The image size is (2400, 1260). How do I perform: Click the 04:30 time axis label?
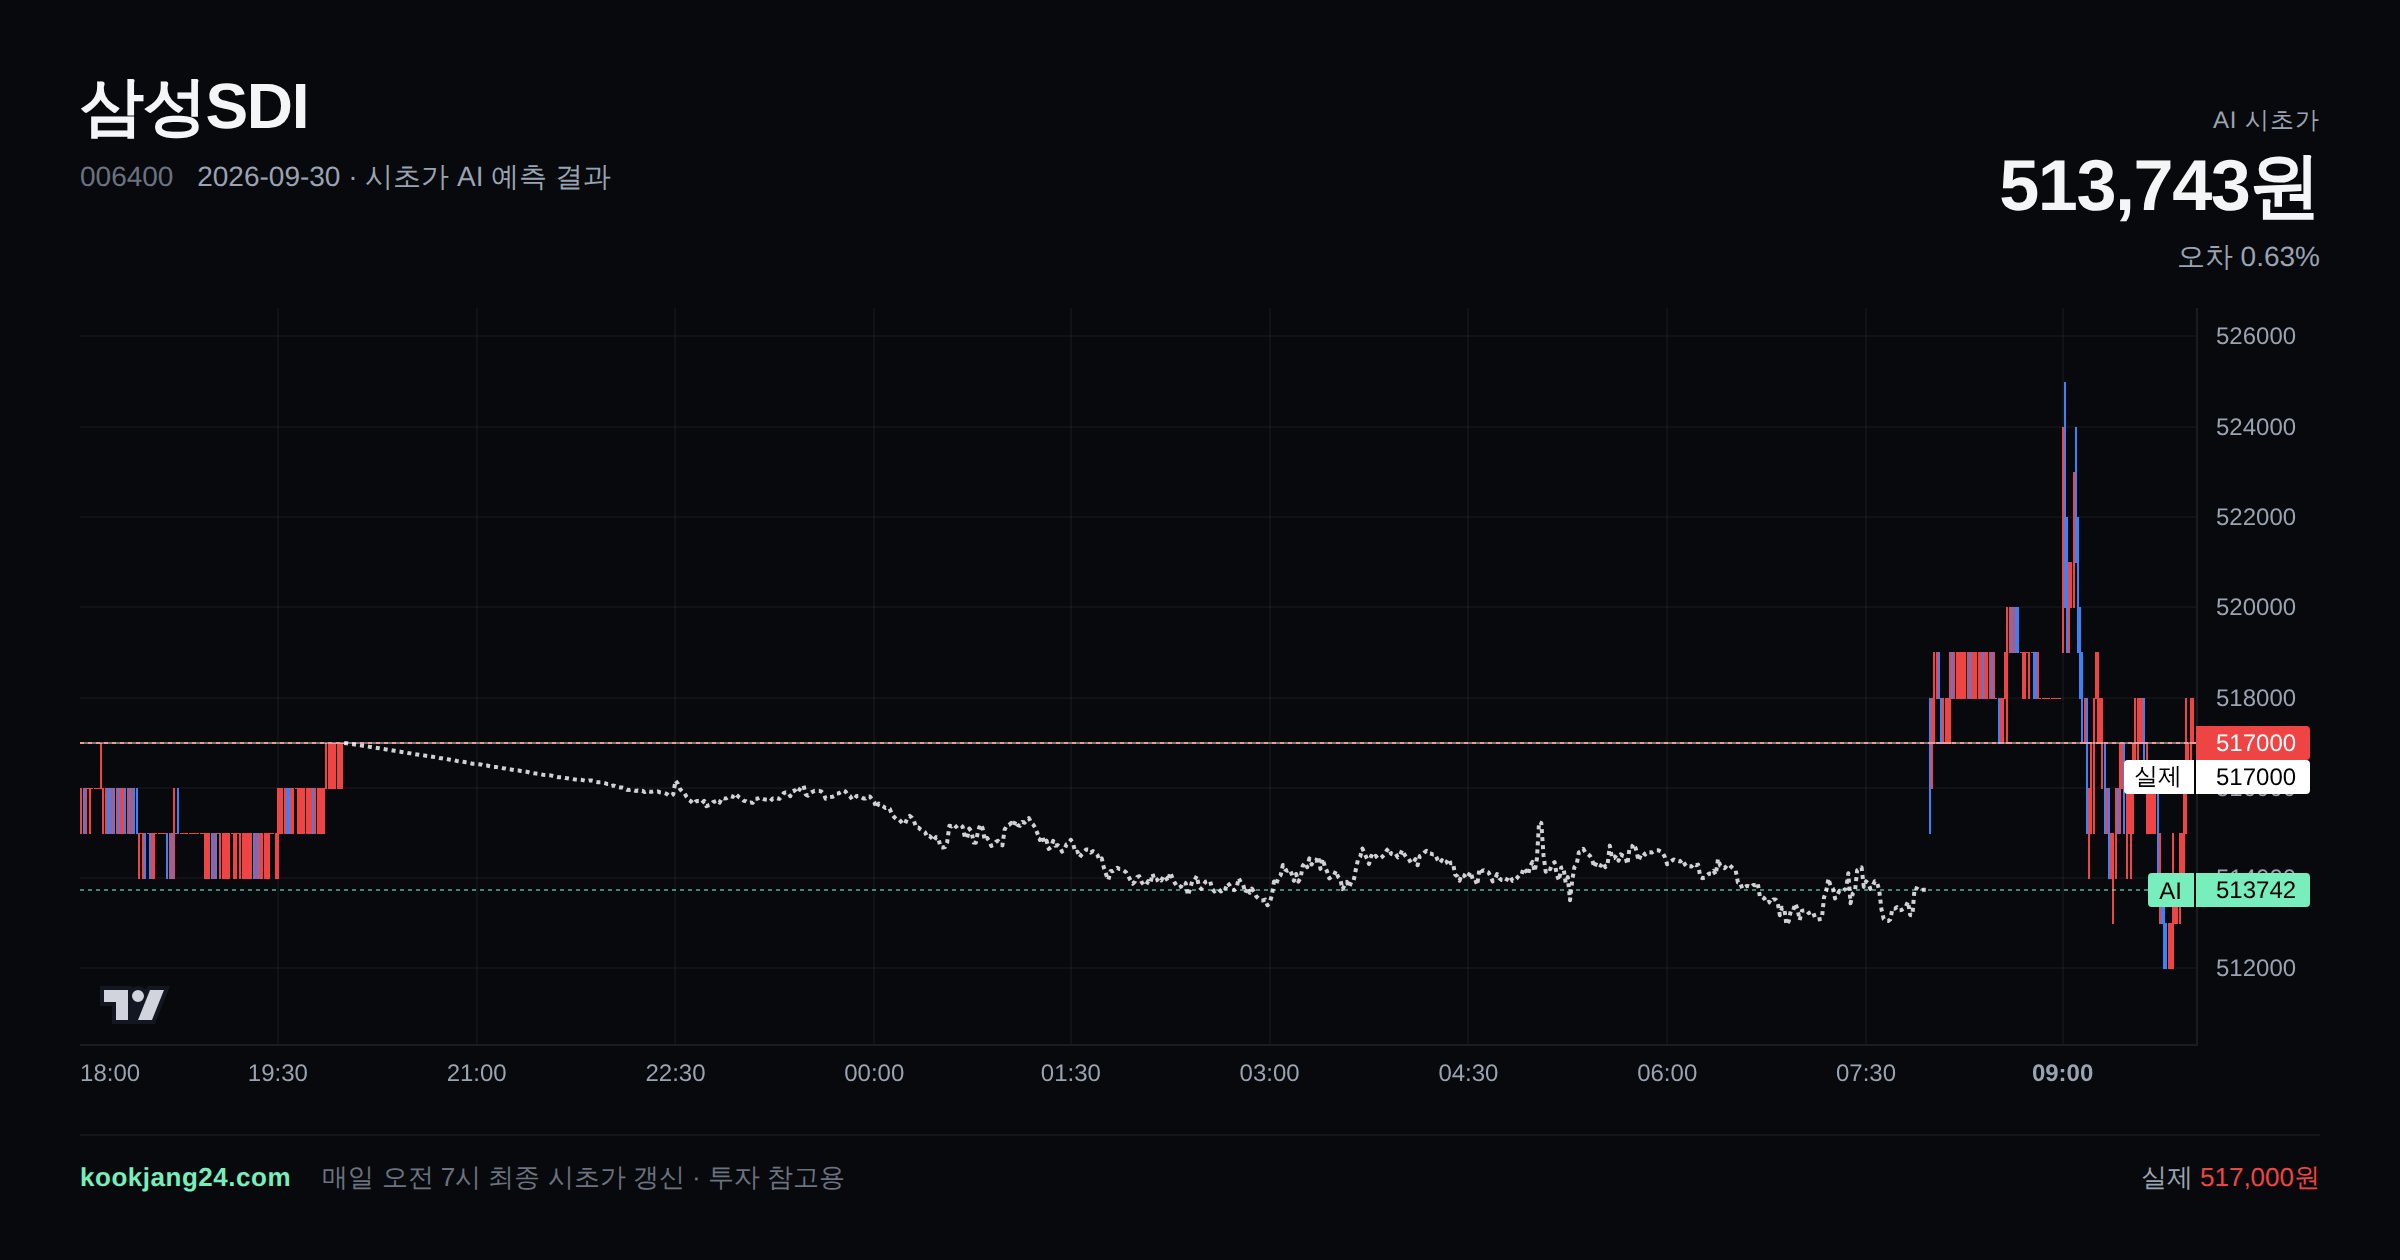coord(1468,1073)
